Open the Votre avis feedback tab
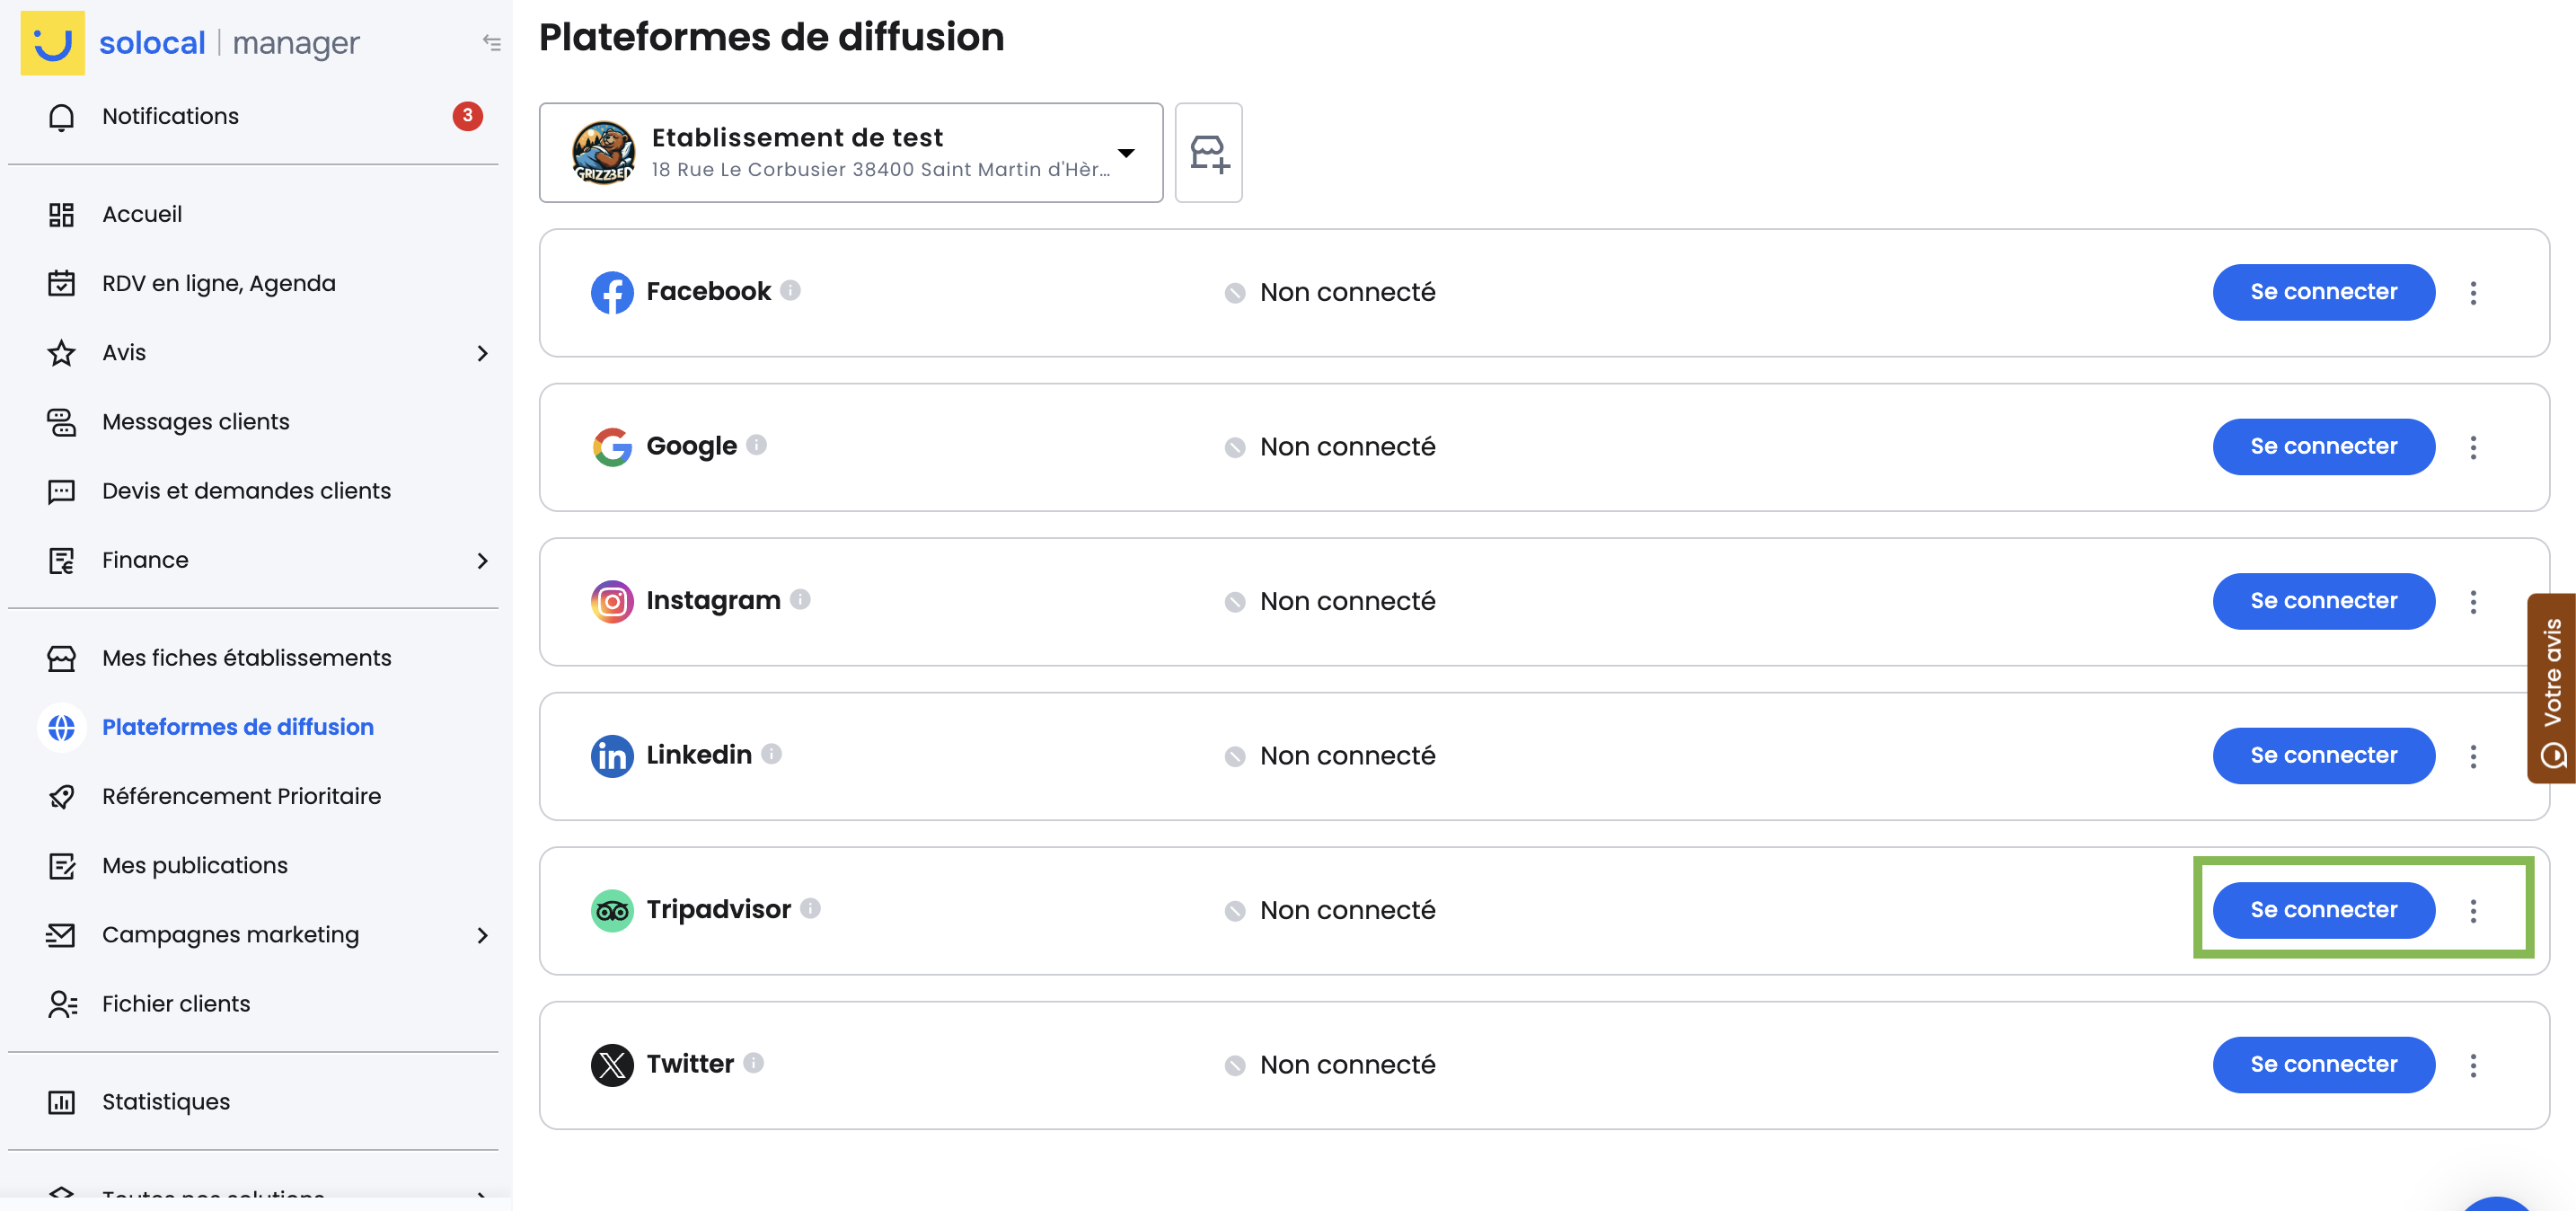 [2551, 688]
